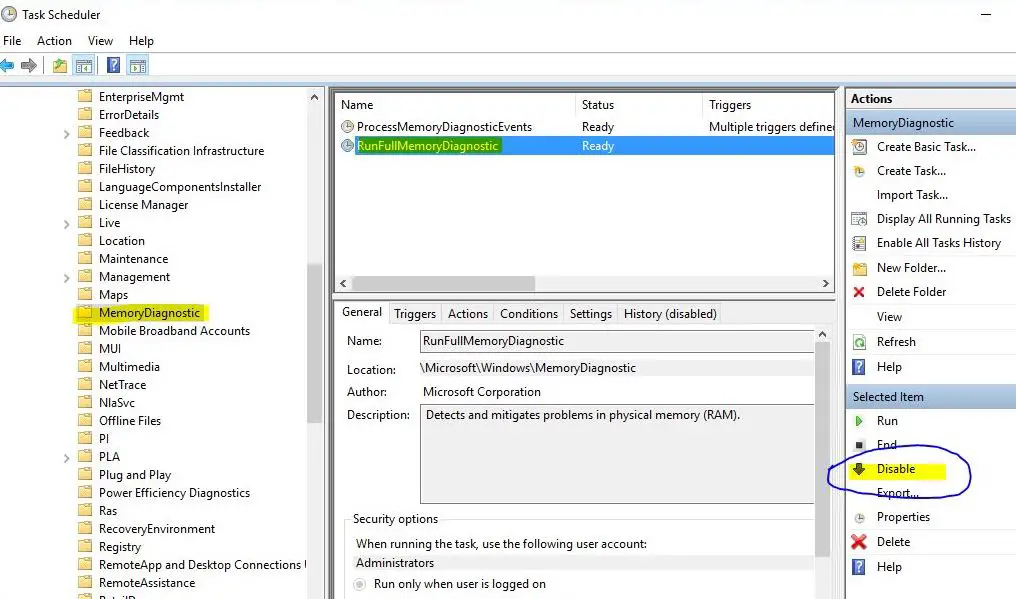This screenshot has height=599, width=1016.
Task: Click the Disable action link
Action: [x=896, y=469]
